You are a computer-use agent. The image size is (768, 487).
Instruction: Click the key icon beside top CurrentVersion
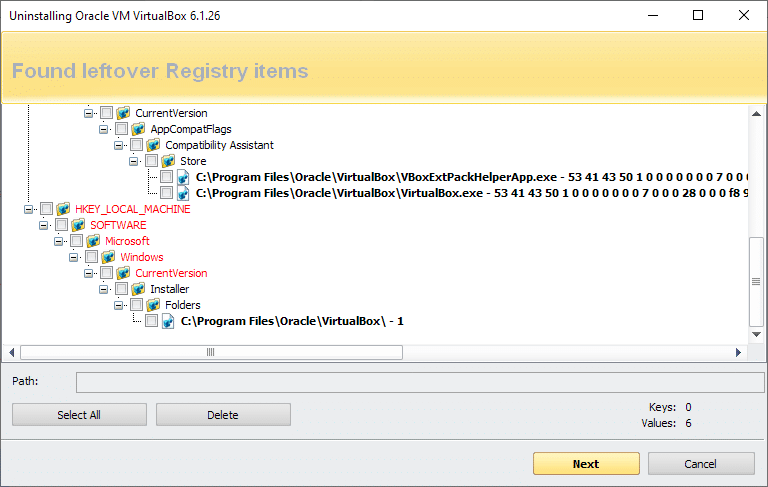[123, 113]
